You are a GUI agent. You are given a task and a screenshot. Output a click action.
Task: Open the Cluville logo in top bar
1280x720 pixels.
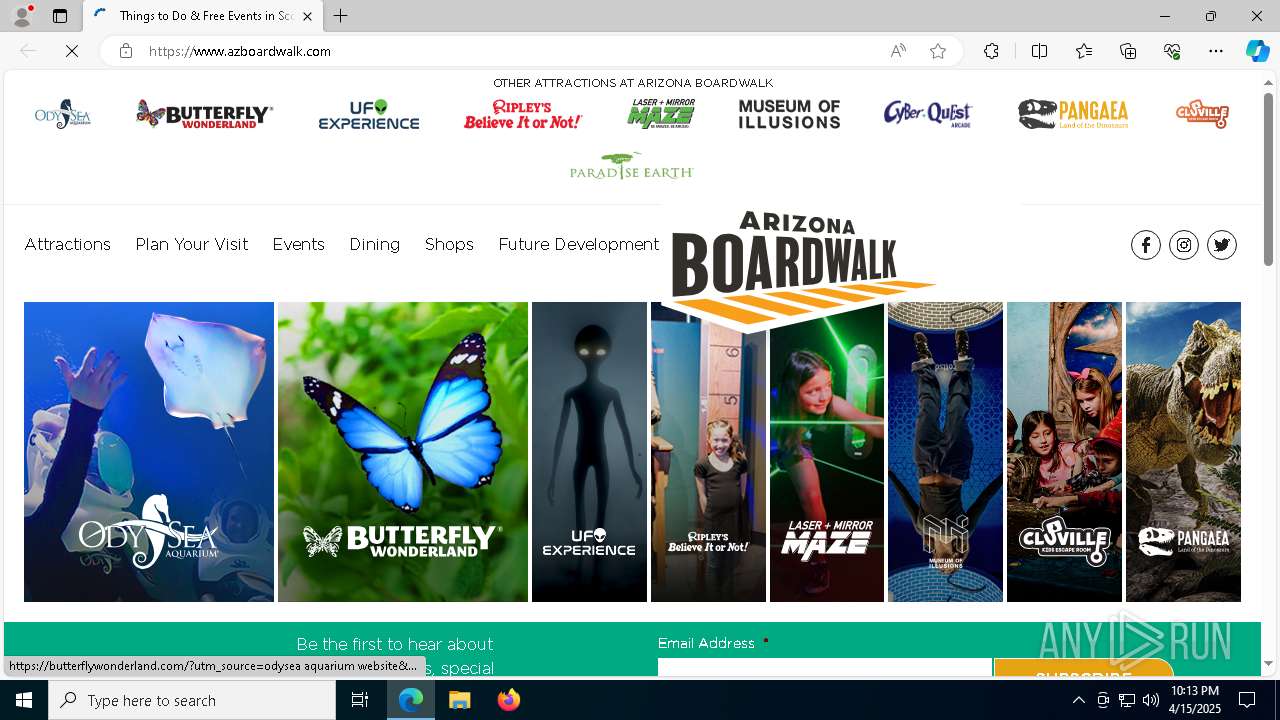click(1202, 114)
